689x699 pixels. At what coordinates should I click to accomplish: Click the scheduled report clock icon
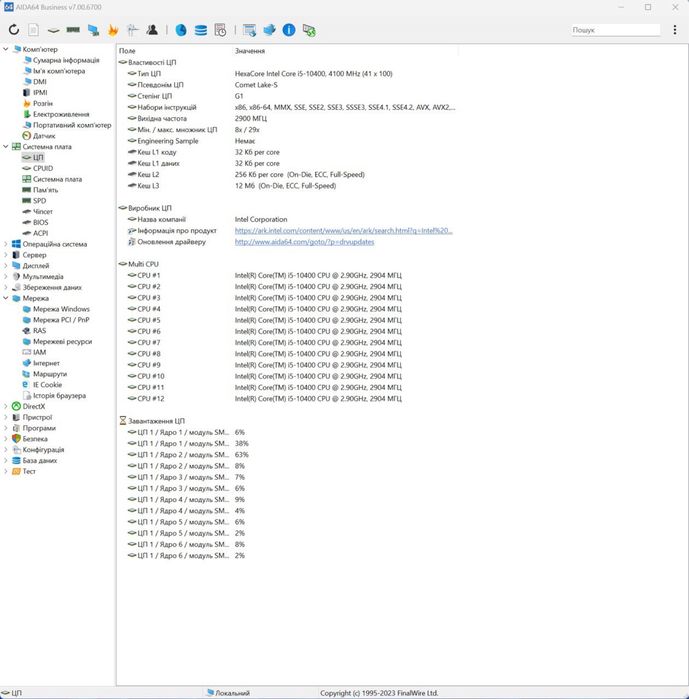pyautogui.click(x=221, y=30)
